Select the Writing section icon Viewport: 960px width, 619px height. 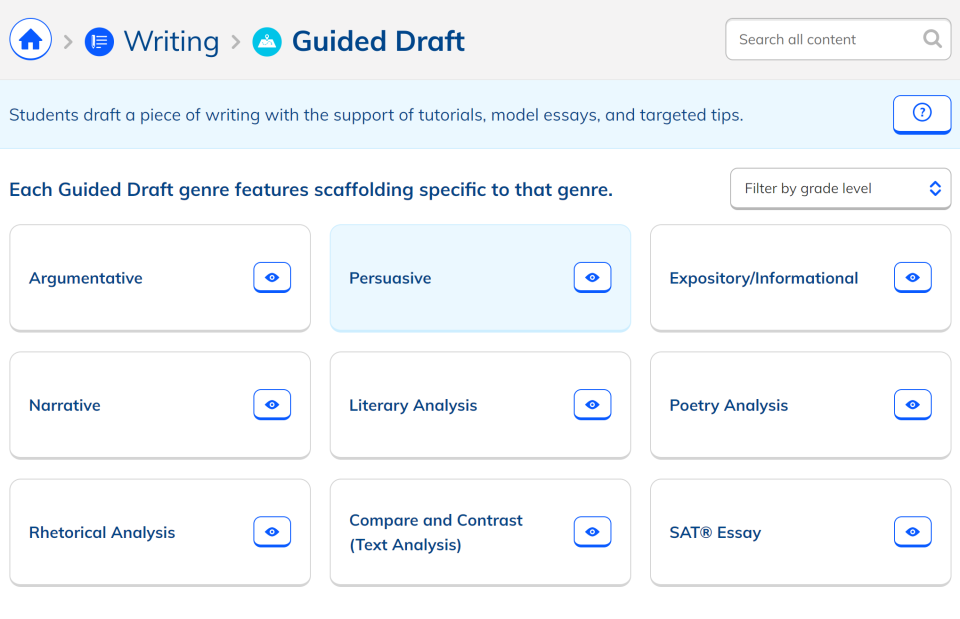[x=100, y=41]
